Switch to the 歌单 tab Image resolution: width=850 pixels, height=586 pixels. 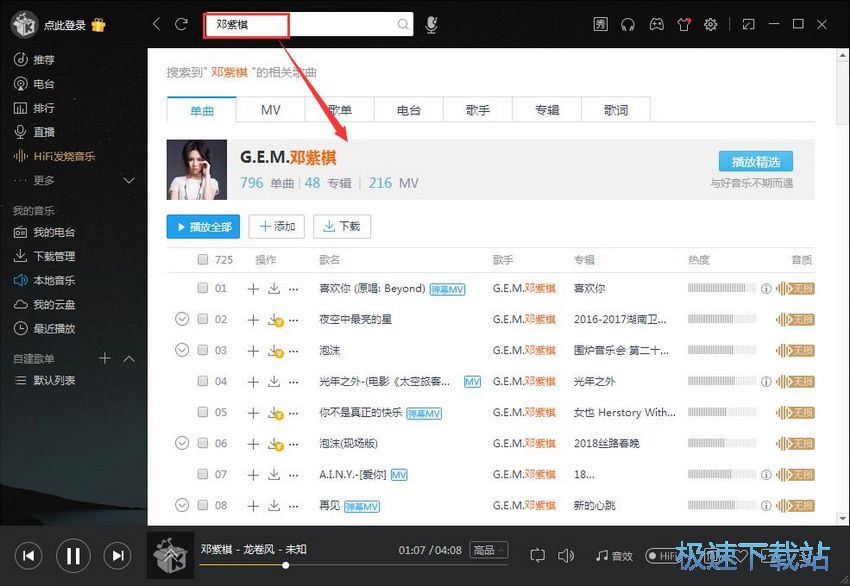[x=340, y=110]
